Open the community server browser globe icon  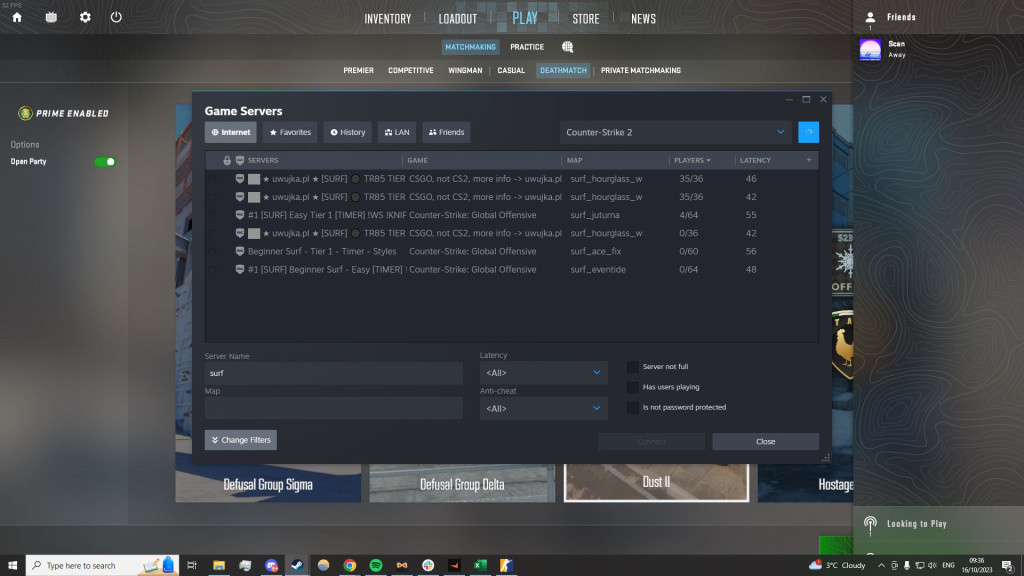coord(568,47)
